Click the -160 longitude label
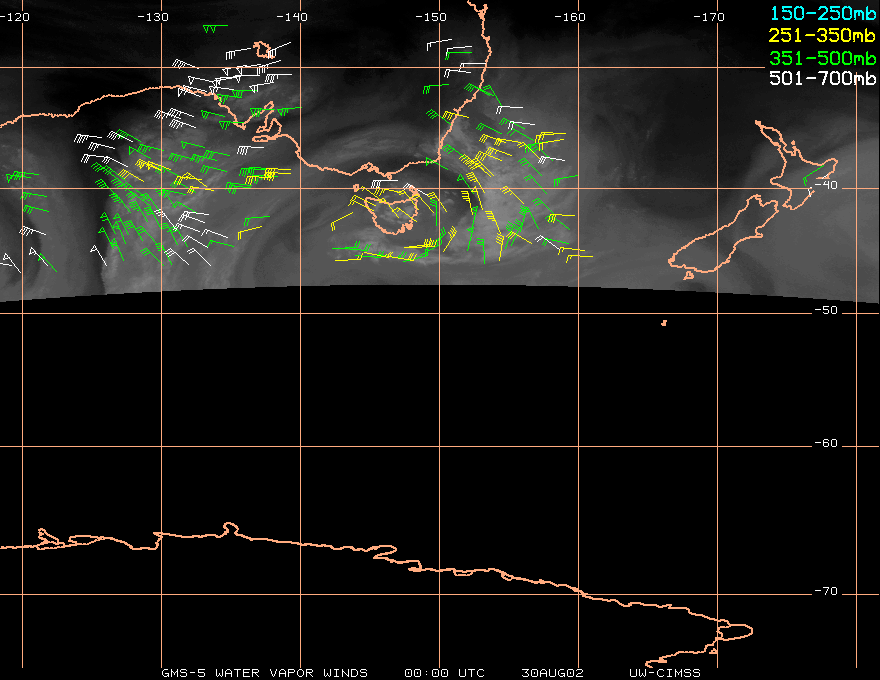This screenshot has width=880, height=680. point(570,17)
